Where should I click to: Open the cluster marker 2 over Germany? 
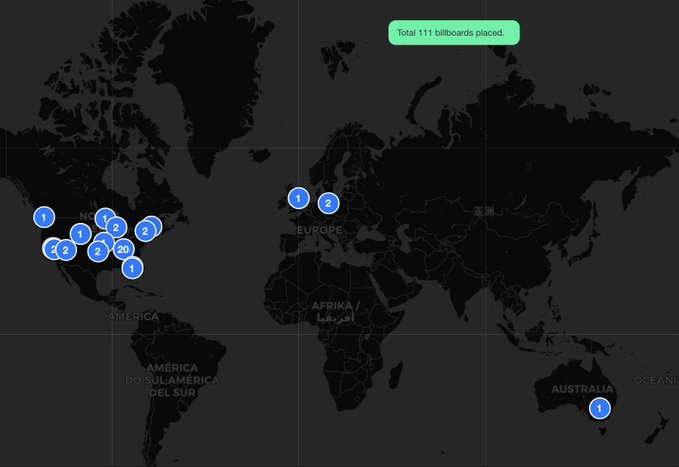328,203
